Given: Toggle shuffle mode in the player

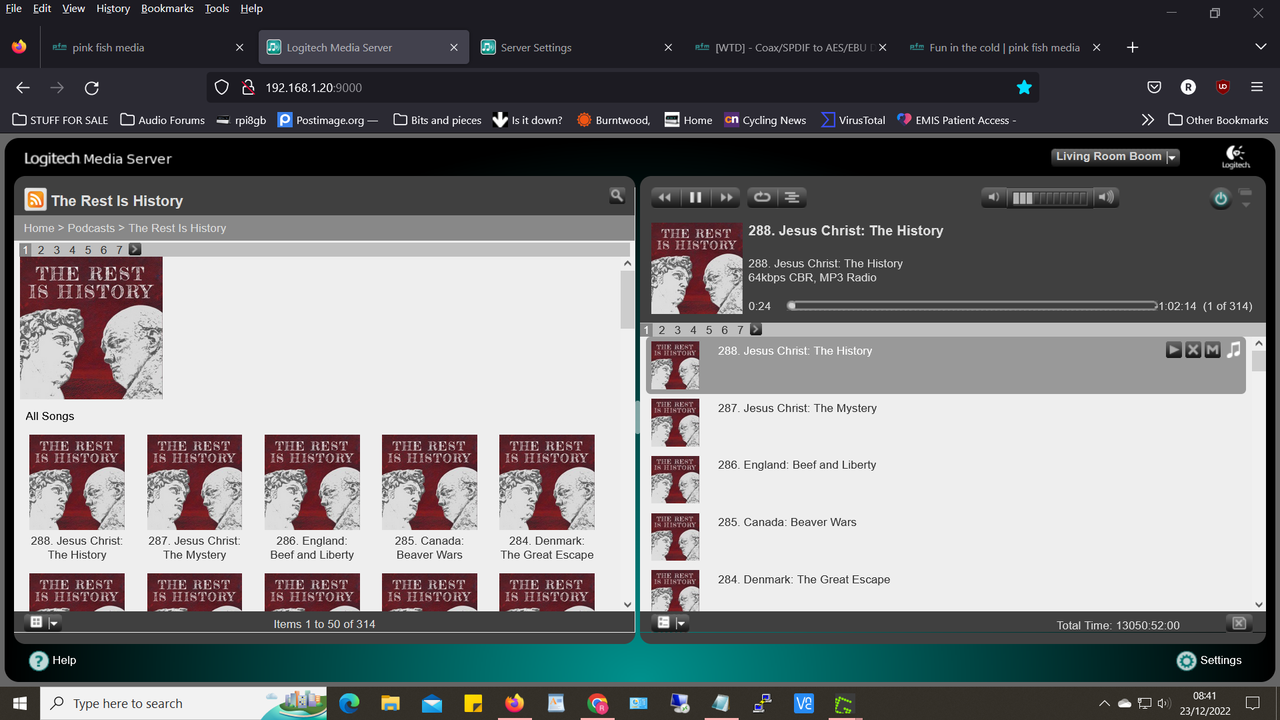Looking at the screenshot, I should click(791, 198).
